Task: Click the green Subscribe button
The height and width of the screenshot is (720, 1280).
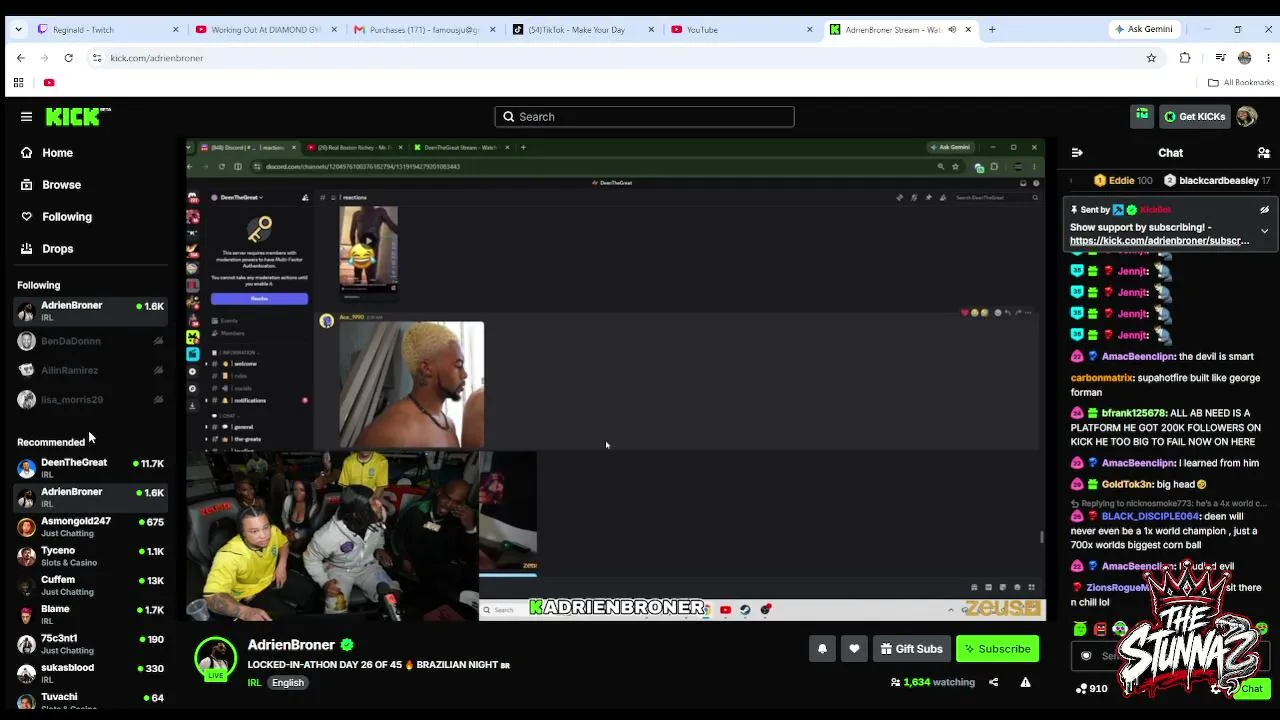Action: [x=997, y=649]
